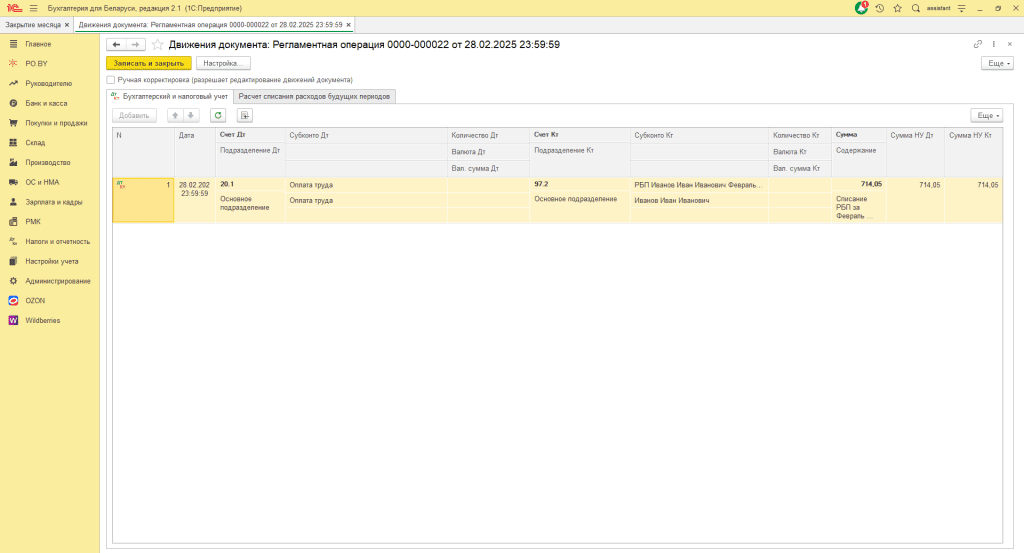This screenshot has height=553, width=1024.
Task: Open the service settings menu beside assistant
Action: pyautogui.click(x=961, y=8)
